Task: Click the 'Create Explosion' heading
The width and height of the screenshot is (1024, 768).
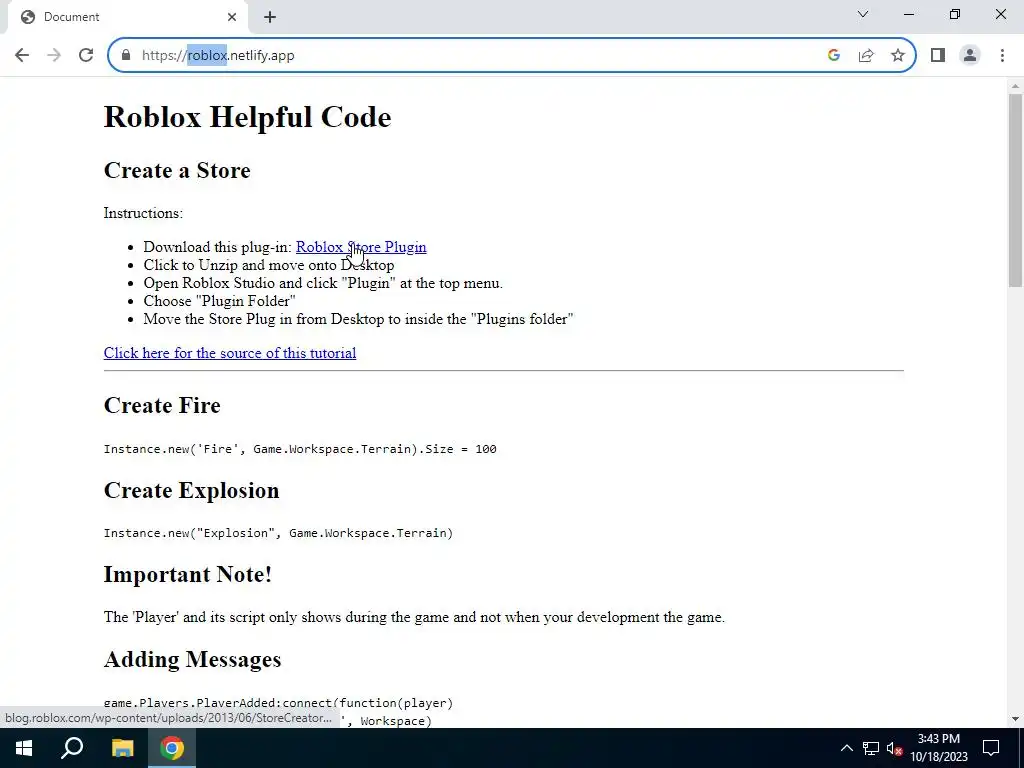Action: [191, 490]
